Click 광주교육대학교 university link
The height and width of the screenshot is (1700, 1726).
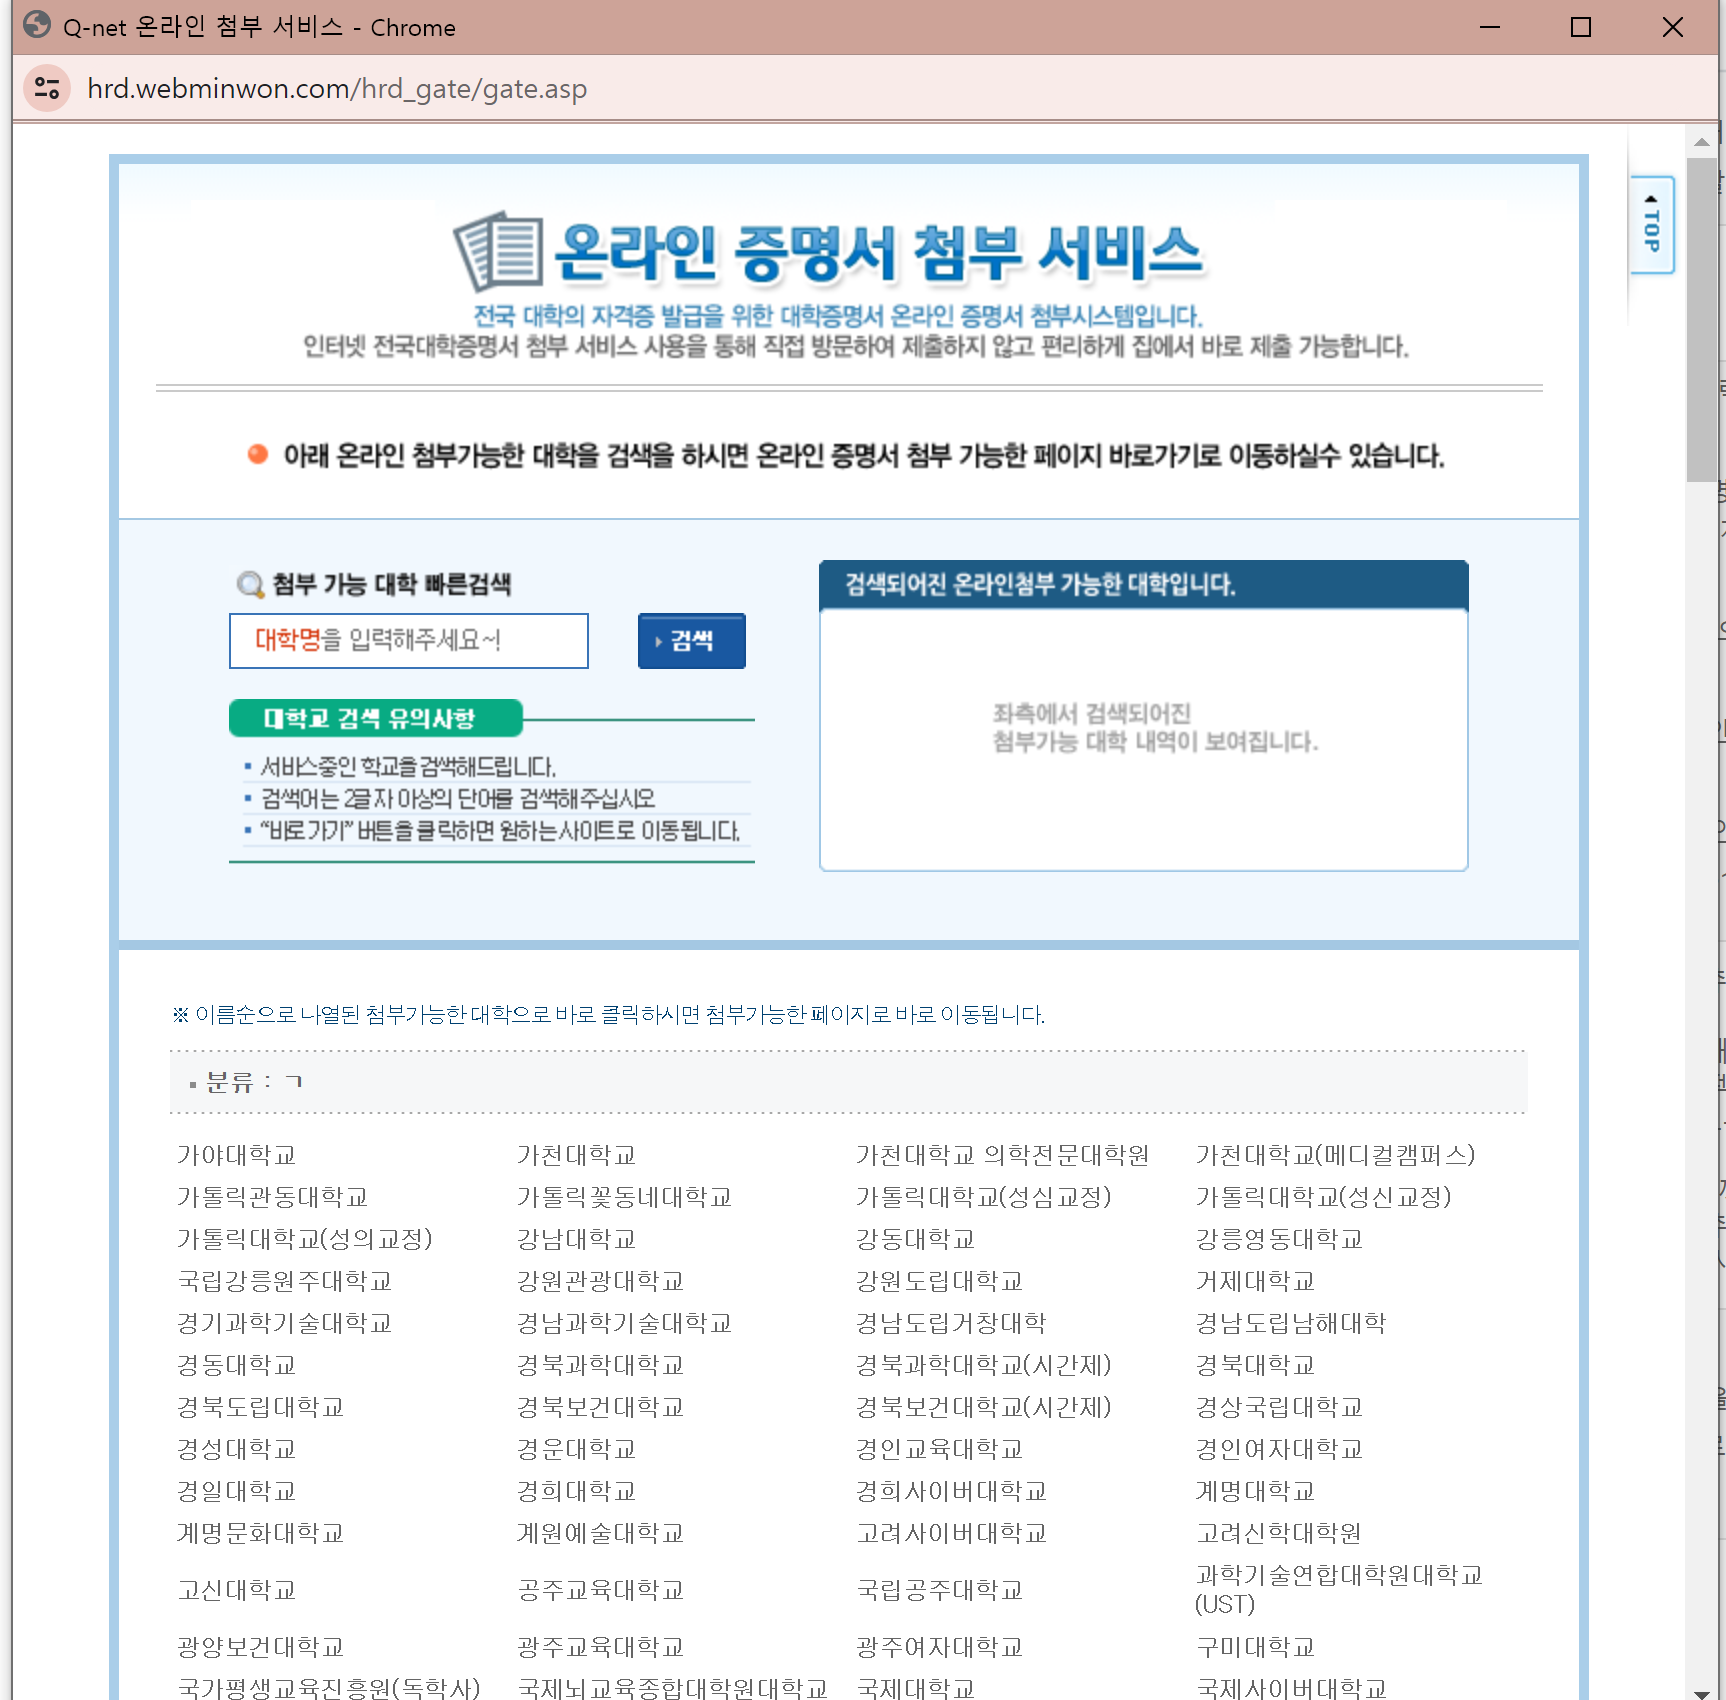click(x=601, y=1647)
